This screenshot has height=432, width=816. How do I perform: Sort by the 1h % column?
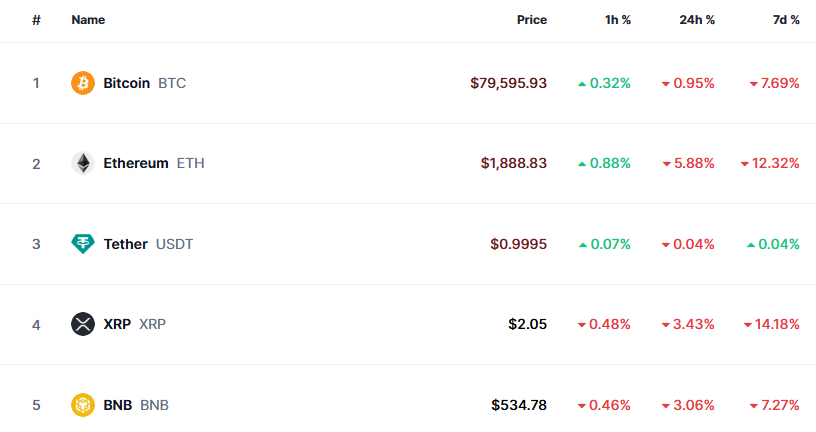point(618,20)
